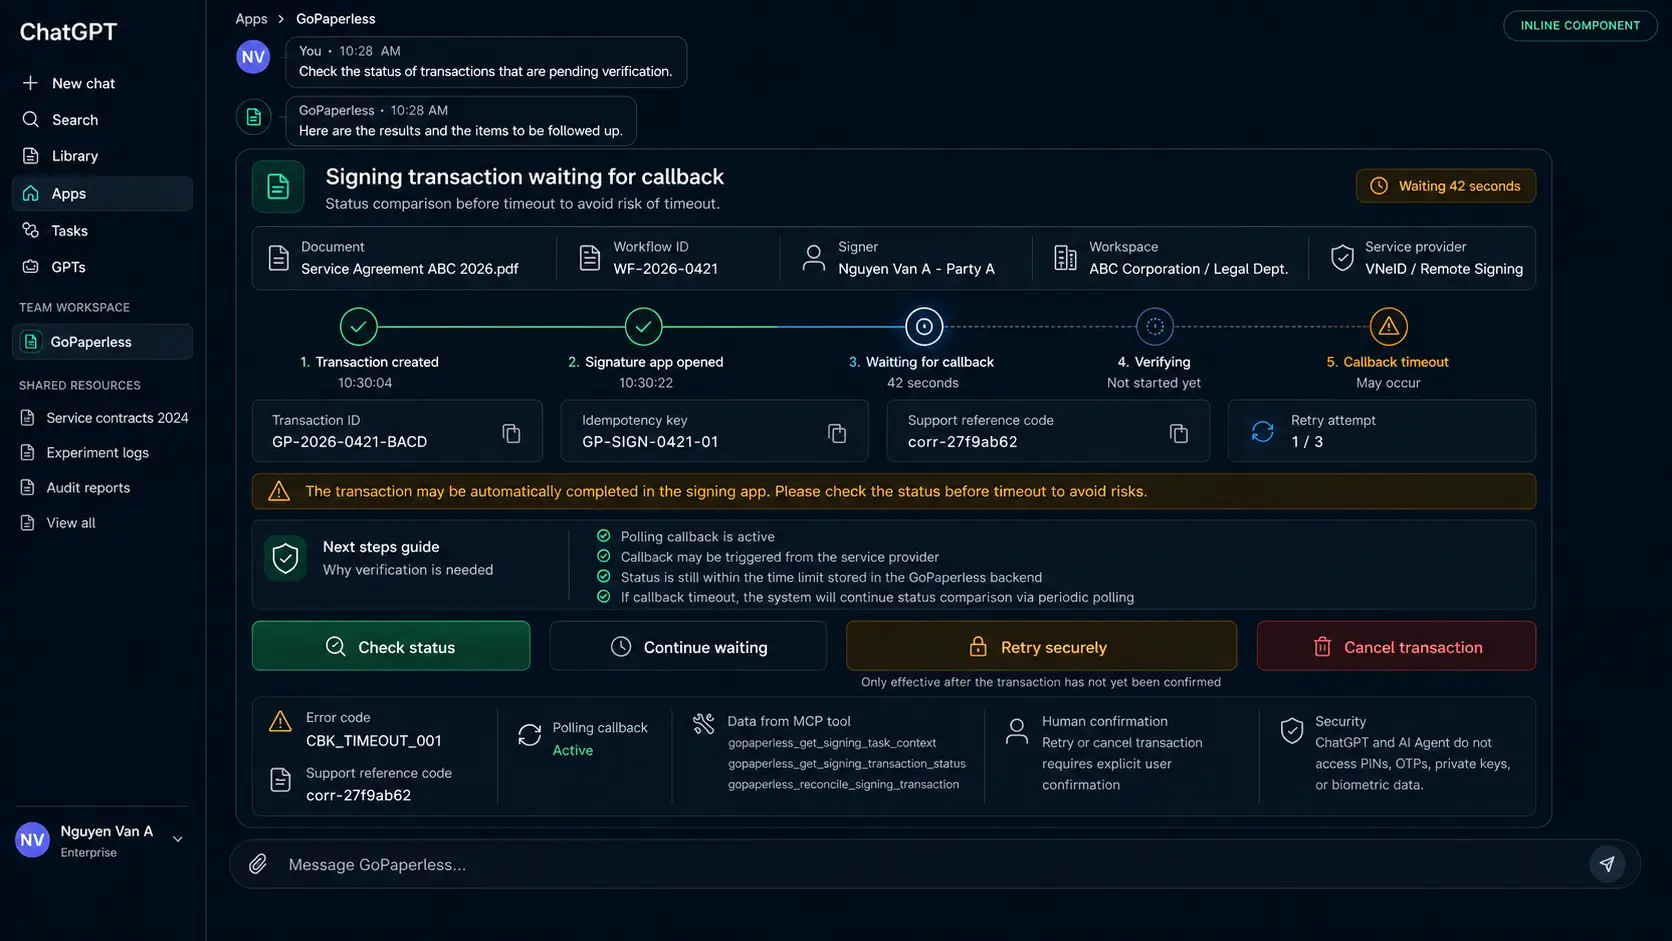Click the Signature app opened checkmark step

pos(643,326)
